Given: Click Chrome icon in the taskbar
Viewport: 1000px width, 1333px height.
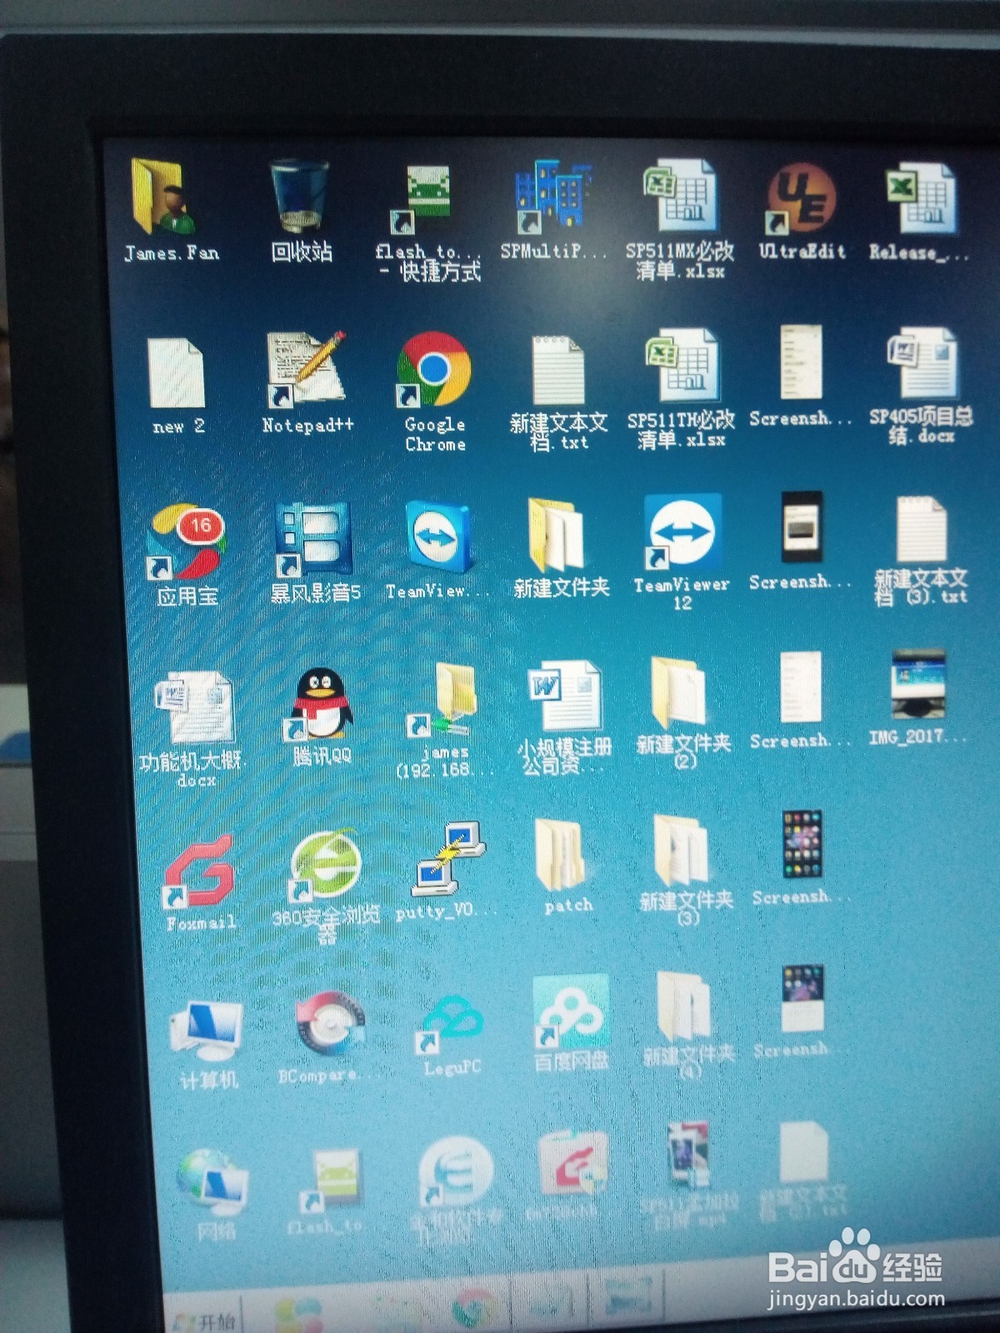Looking at the screenshot, I should 474,1308.
